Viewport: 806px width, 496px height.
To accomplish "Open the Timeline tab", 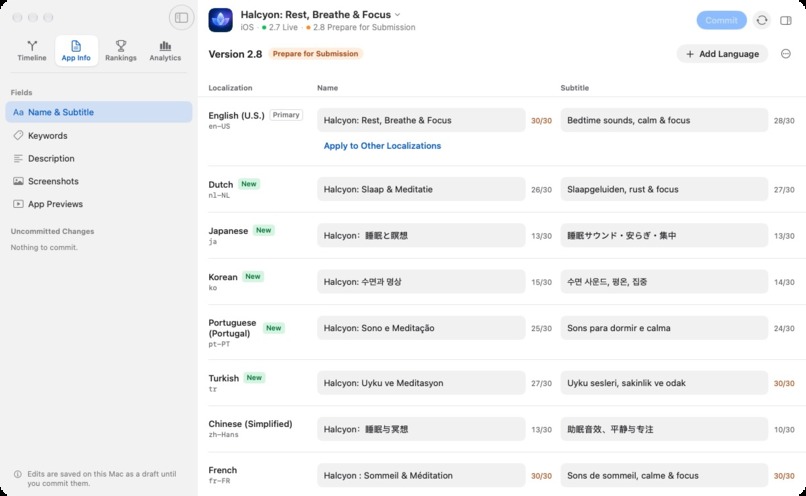I will pos(32,51).
